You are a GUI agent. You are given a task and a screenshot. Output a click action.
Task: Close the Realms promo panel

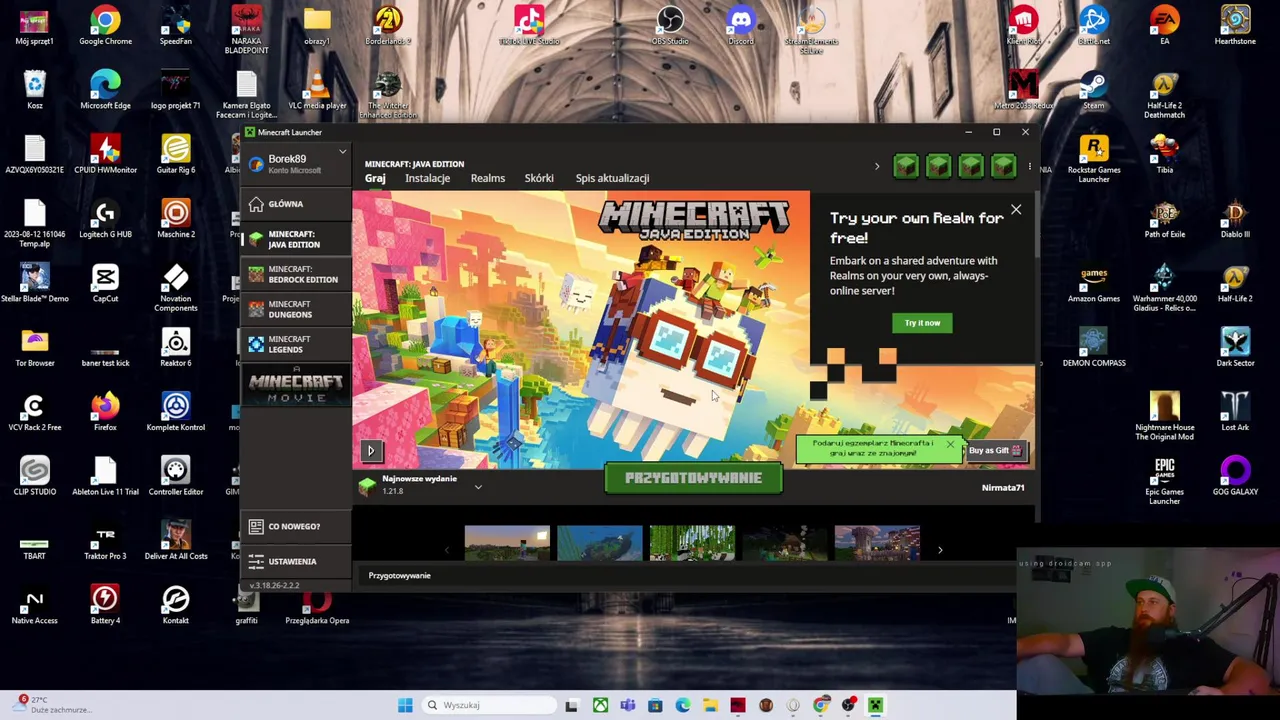tap(1016, 210)
